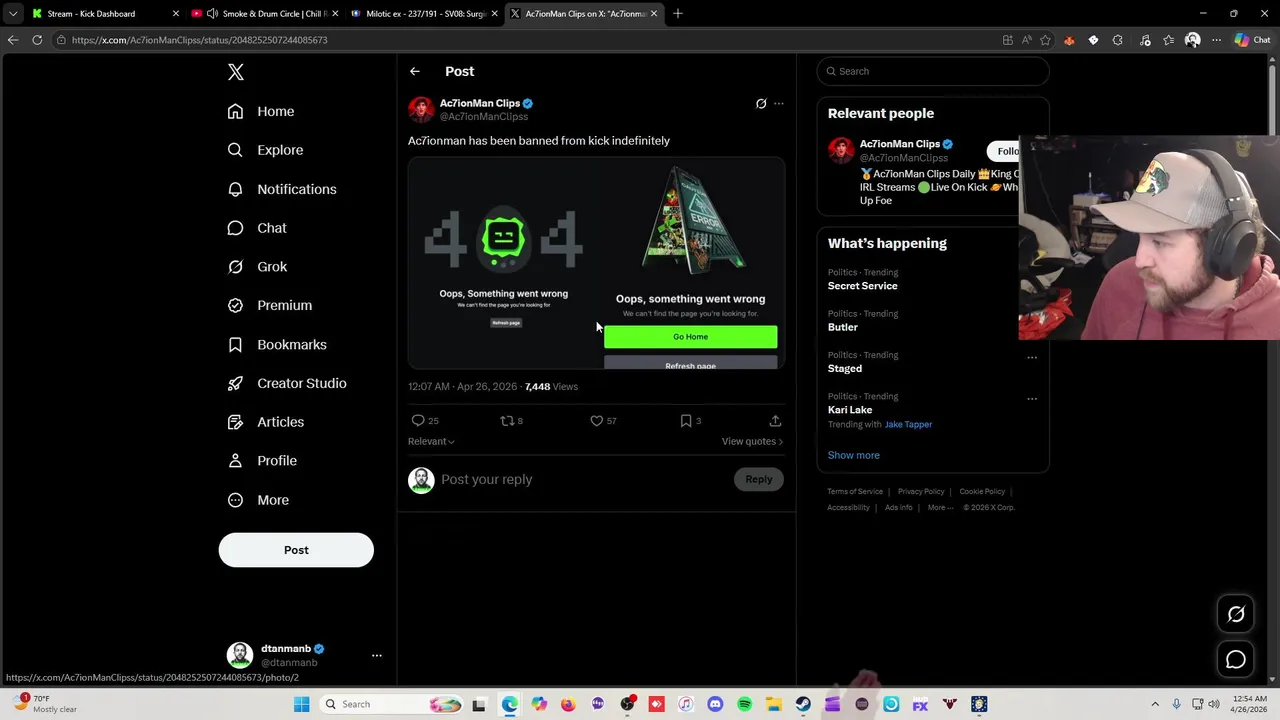Open Steam from the taskbar
Image resolution: width=1280 pixels, height=720 pixels.
point(803,705)
